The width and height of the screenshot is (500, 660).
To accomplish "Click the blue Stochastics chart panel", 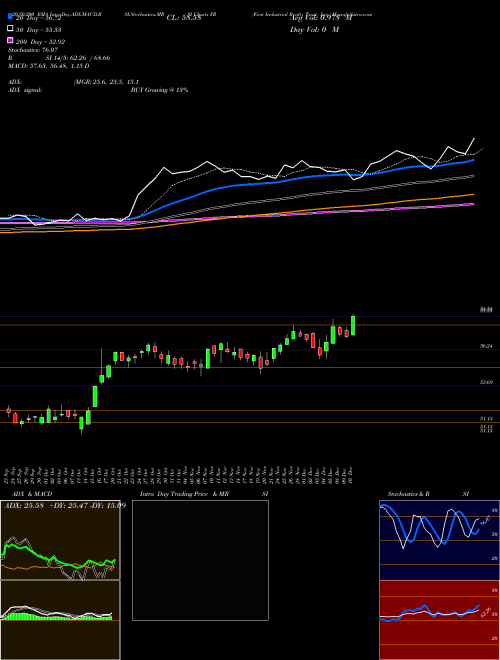I will [x=439, y=540].
